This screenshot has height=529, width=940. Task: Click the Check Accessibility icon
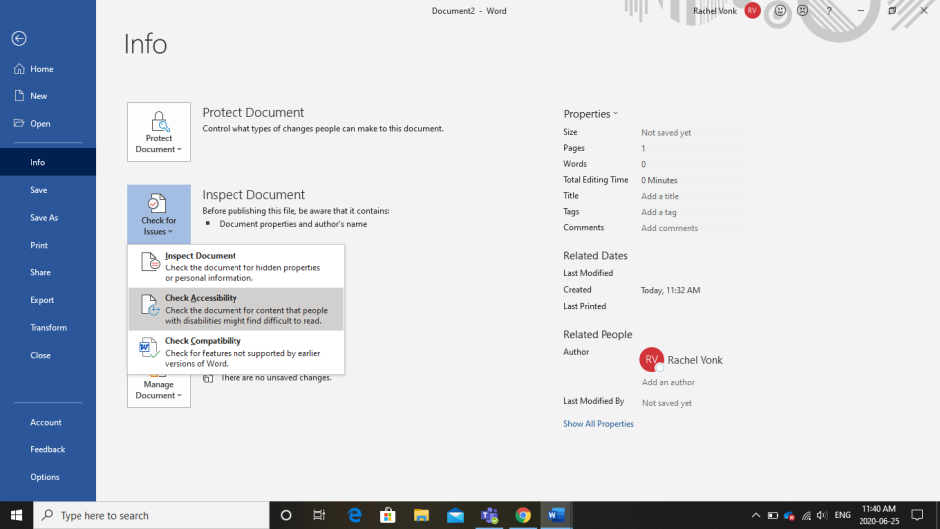coord(149,305)
